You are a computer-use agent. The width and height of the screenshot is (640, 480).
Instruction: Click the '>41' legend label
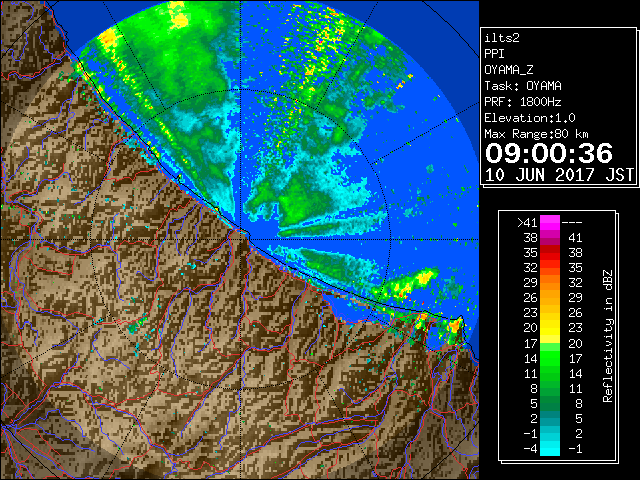tap(527, 223)
